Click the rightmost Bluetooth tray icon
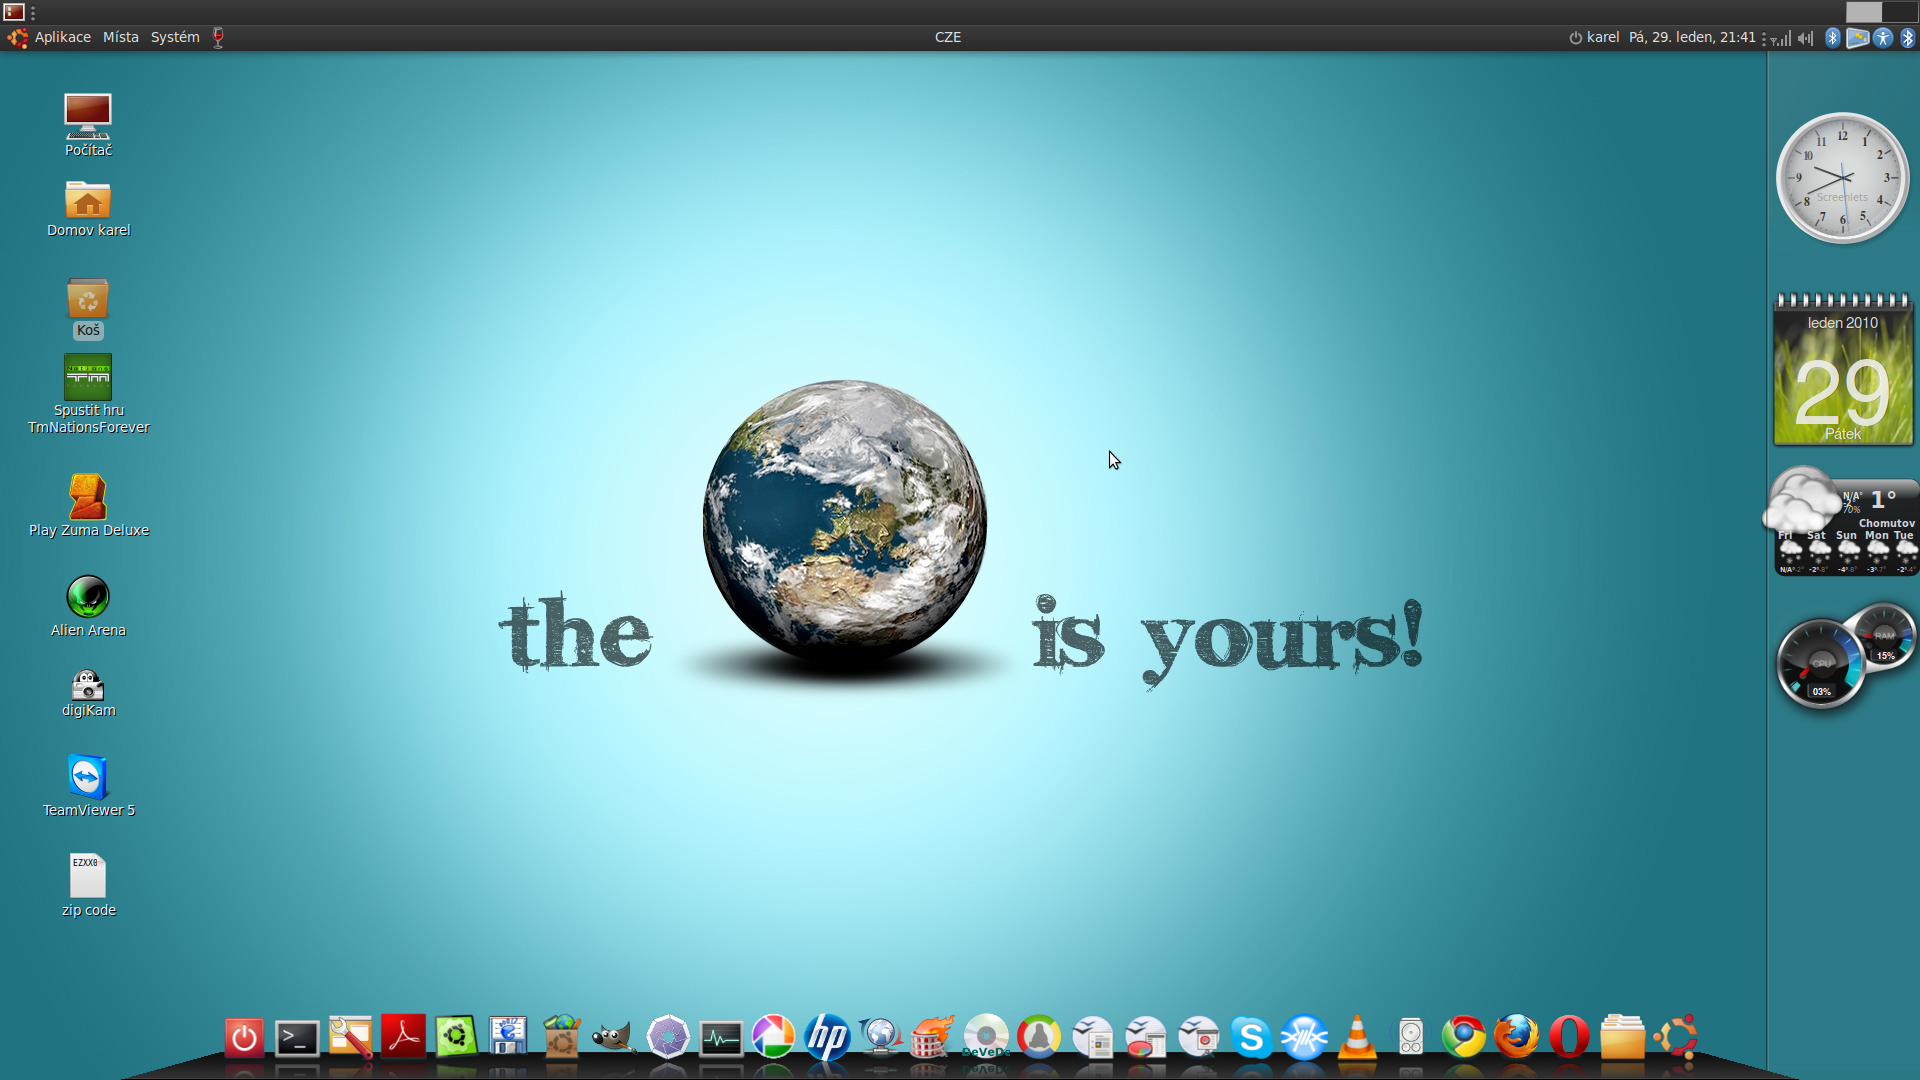 point(1907,37)
